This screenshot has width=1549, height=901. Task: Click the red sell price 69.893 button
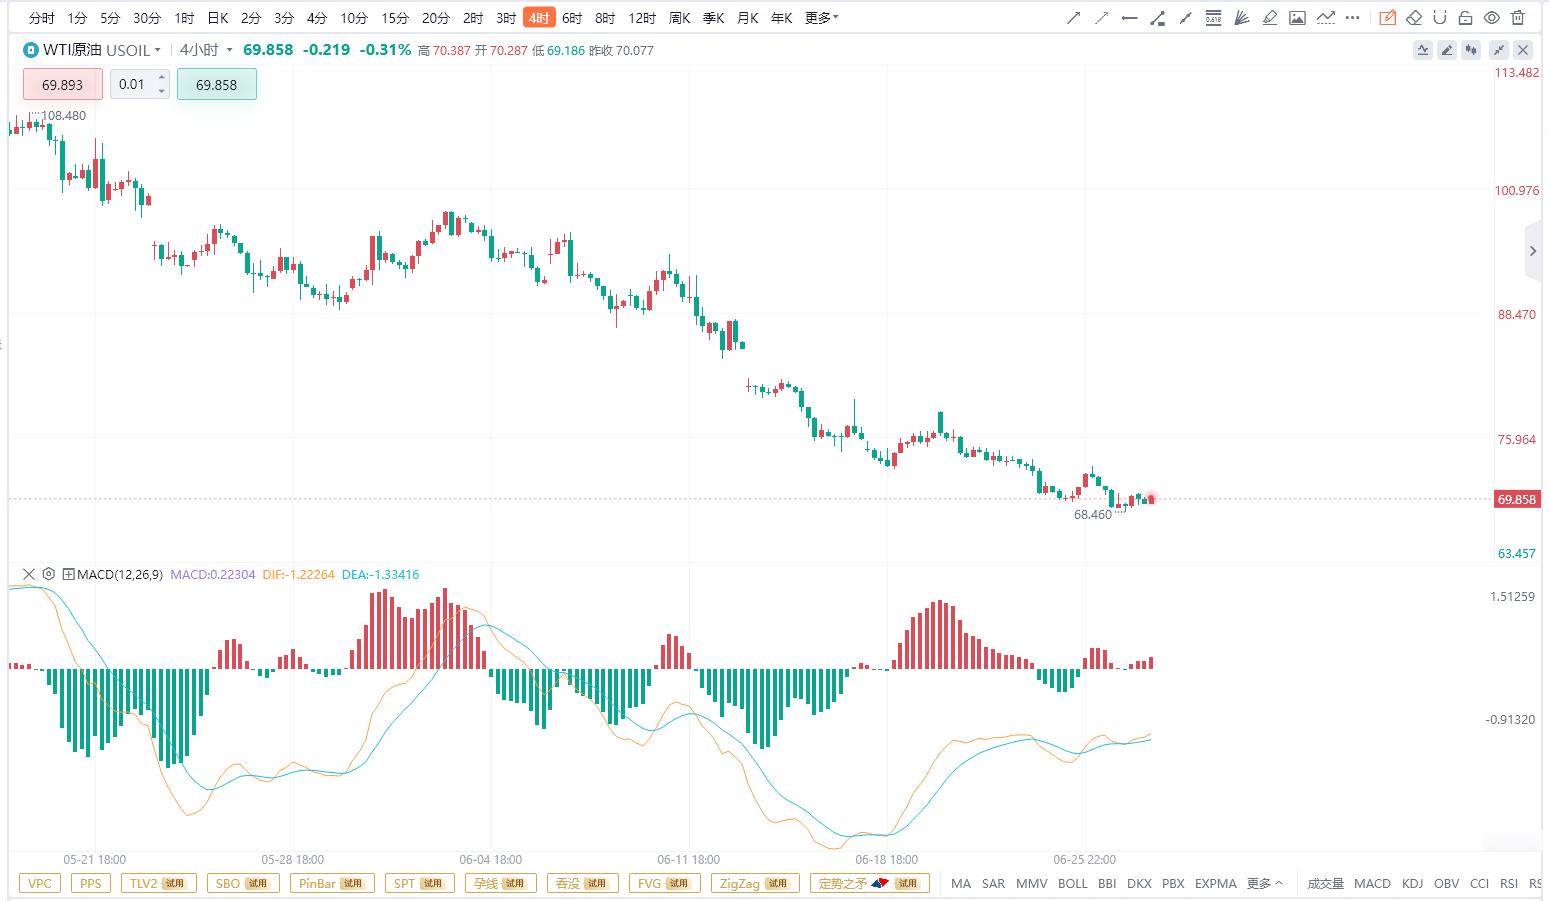[x=62, y=84]
